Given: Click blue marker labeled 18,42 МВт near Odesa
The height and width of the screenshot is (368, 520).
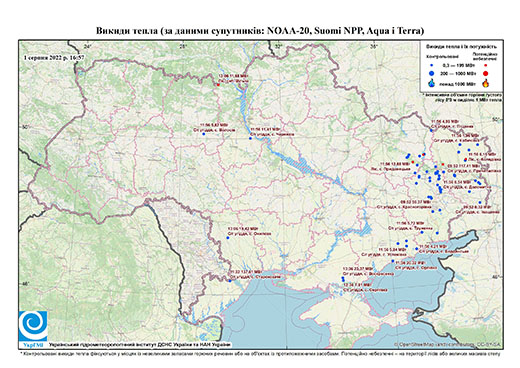Looking at the screenshot, I should [x=228, y=238].
